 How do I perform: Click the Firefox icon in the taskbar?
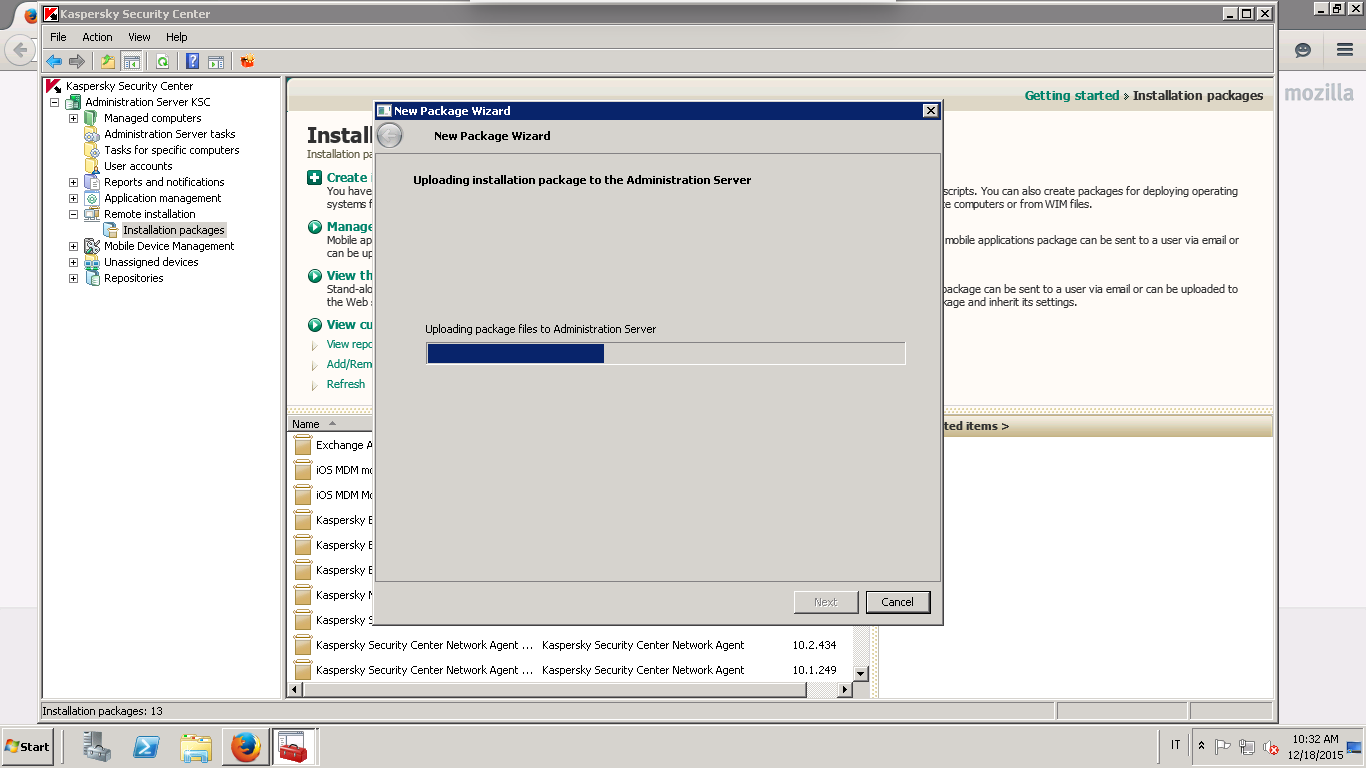point(245,746)
